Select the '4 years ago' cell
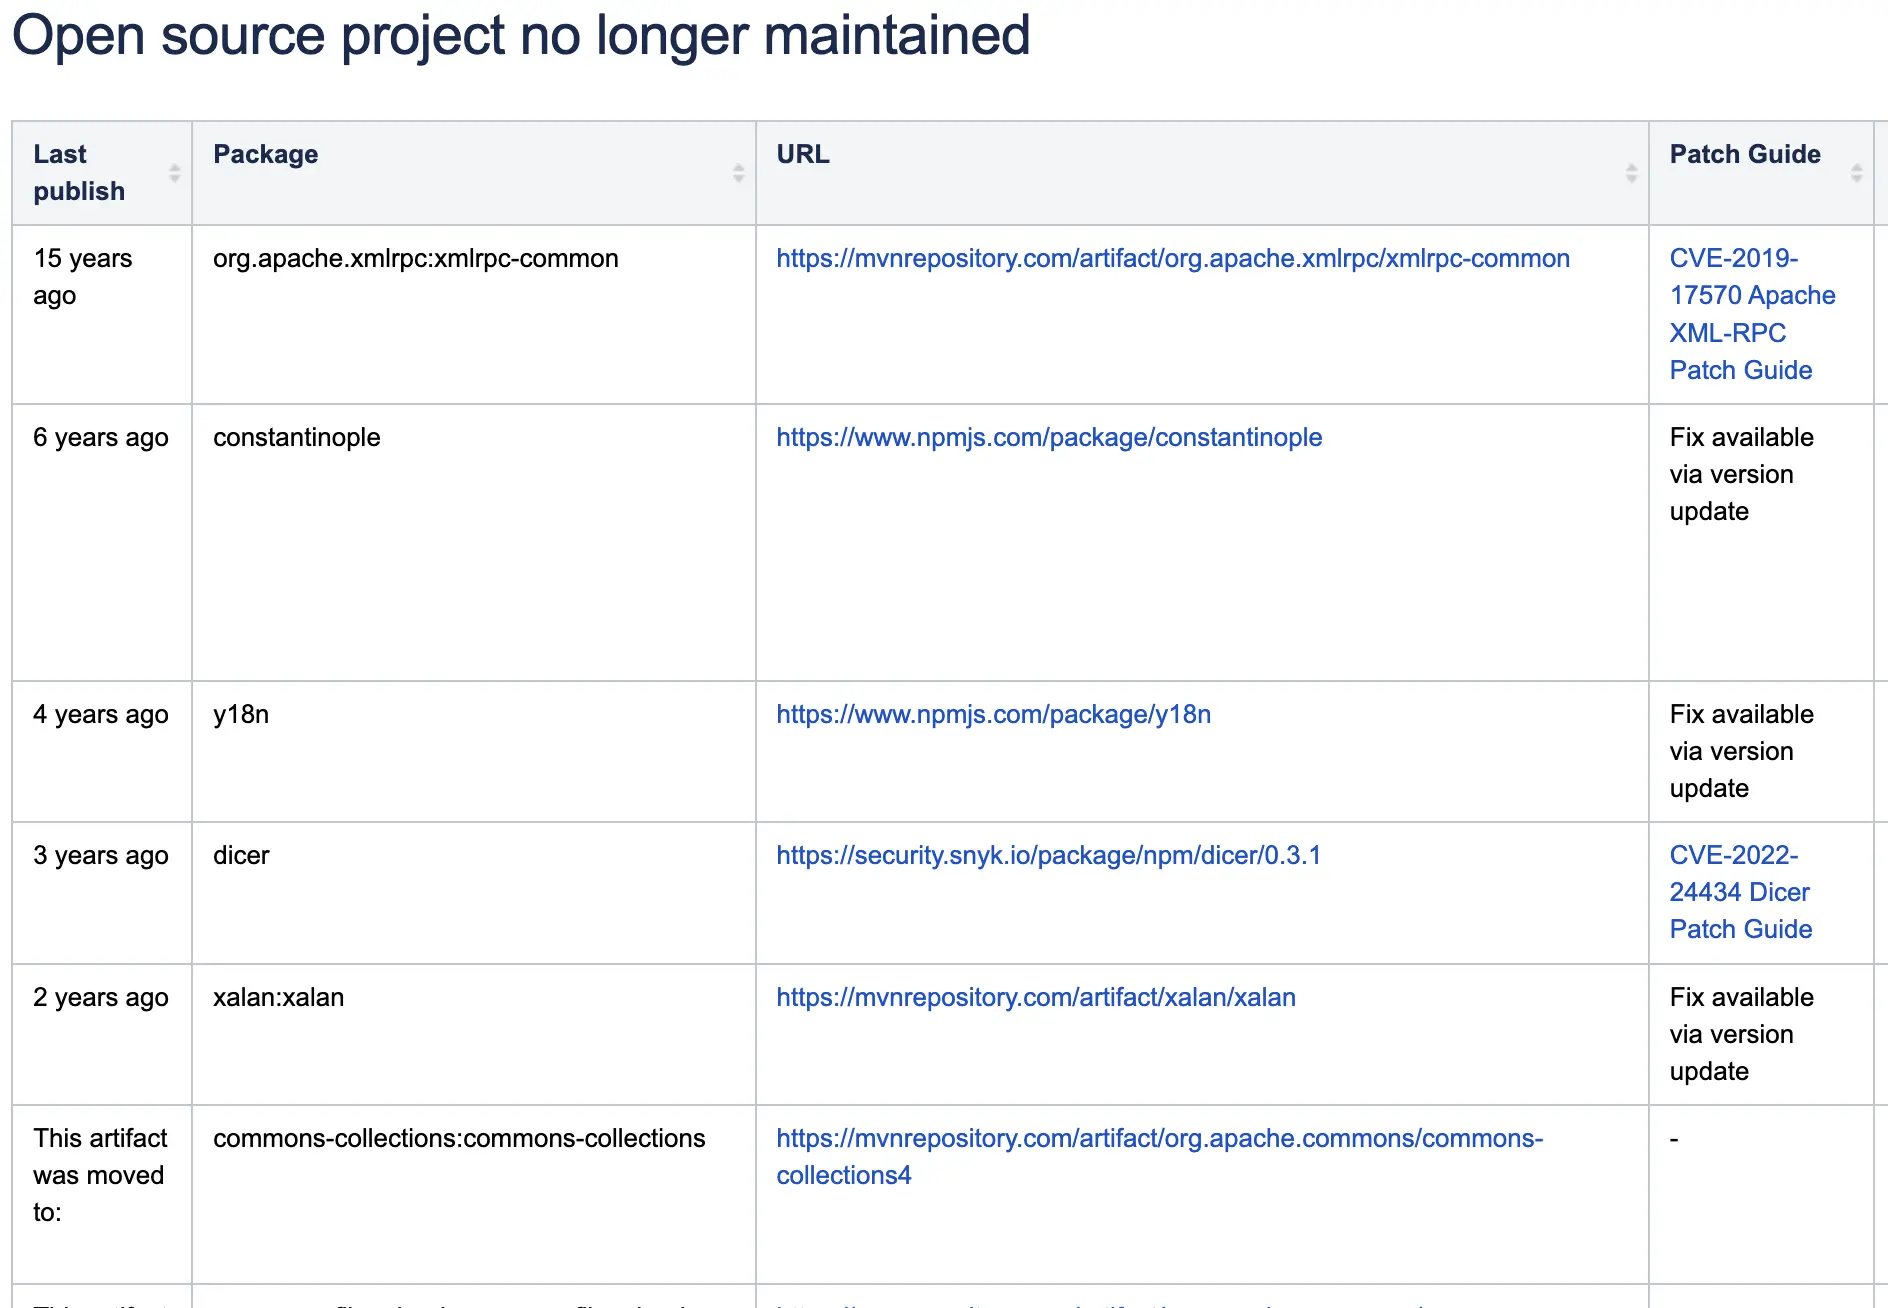Screen dimensions: 1888x1308 [x=102, y=751]
